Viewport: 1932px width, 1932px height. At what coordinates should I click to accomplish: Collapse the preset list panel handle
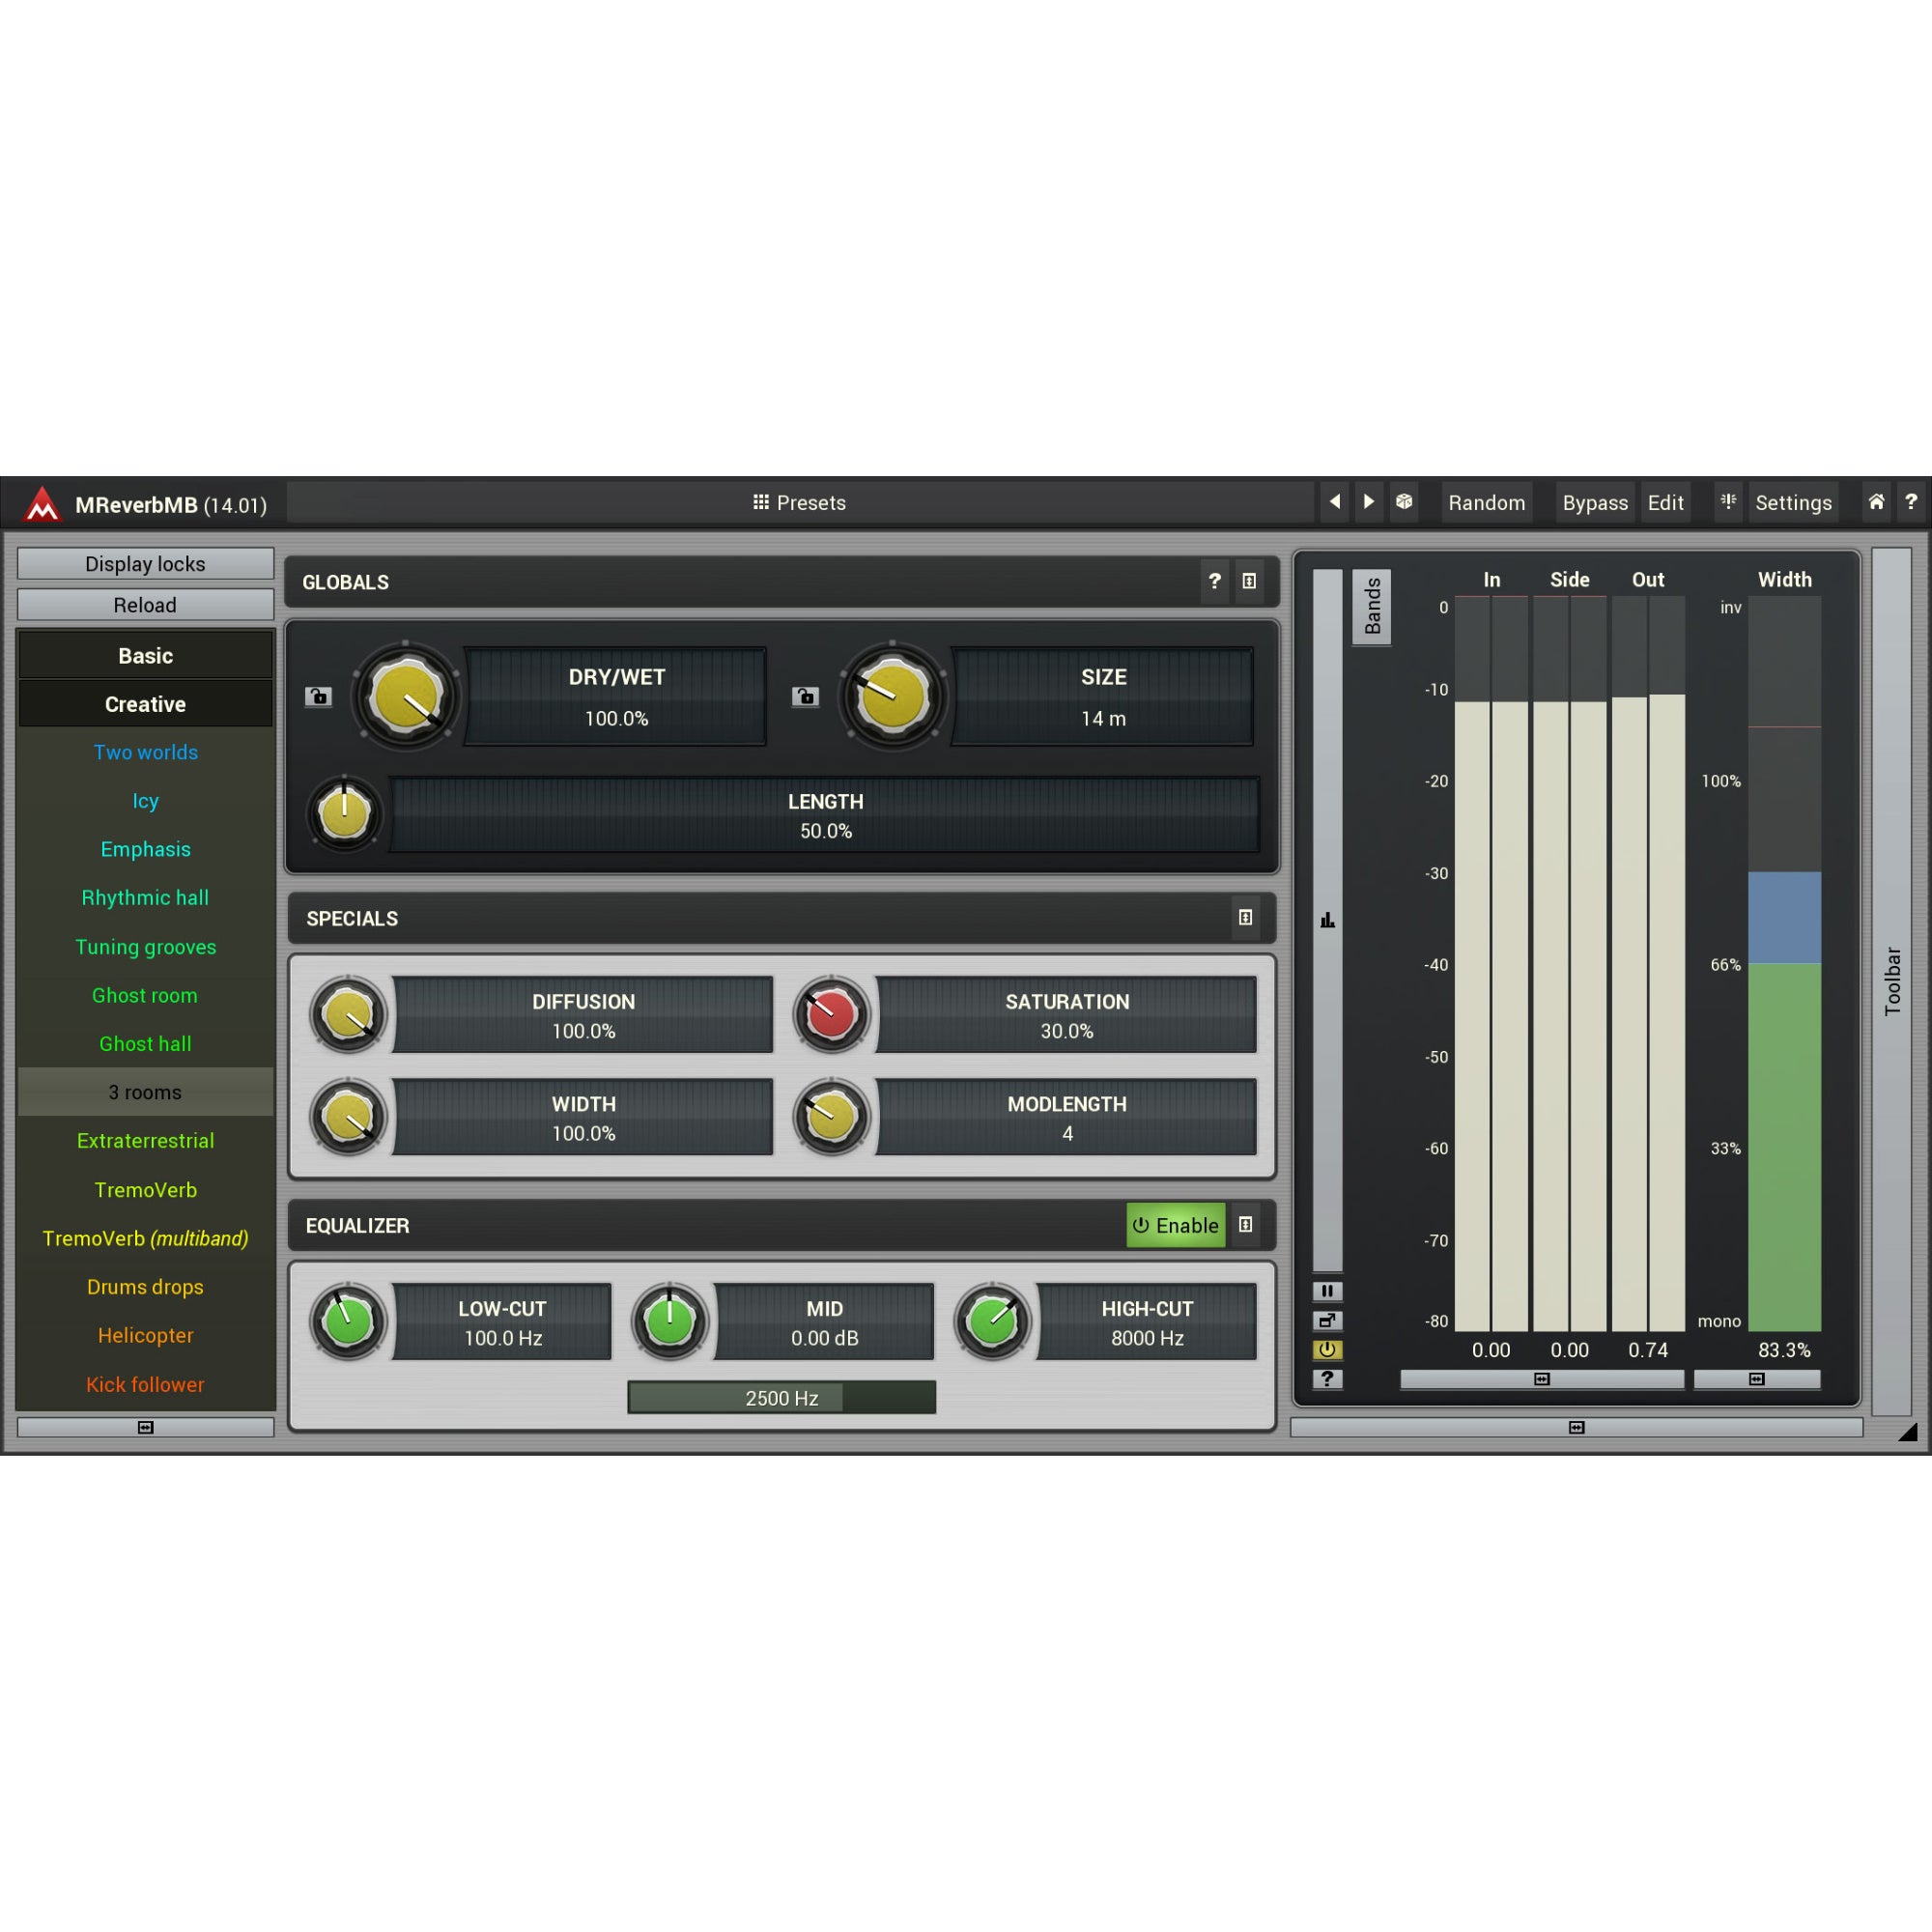(146, 1428)
